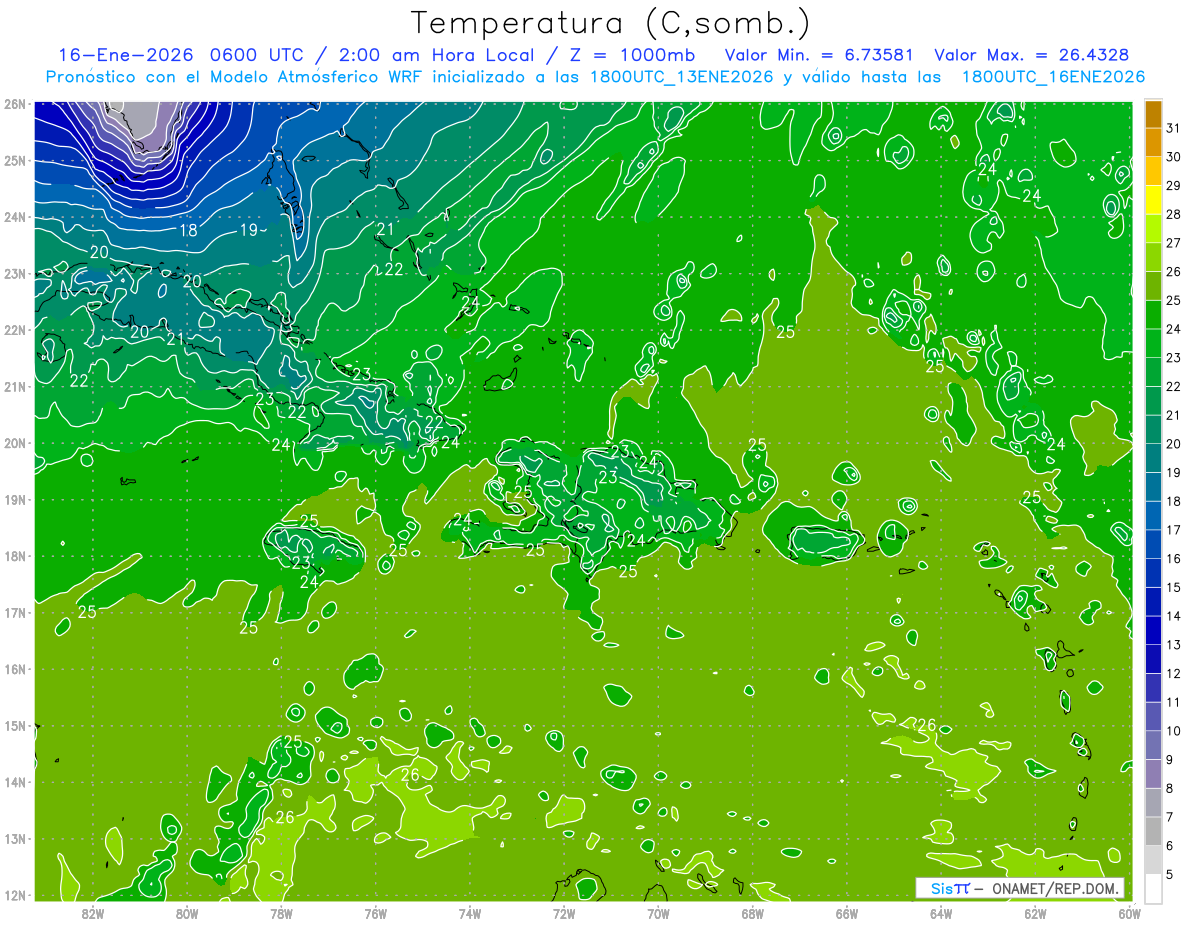Click the title "Temperatura (C,somb.)"
This screenshot has width=1200, height=927.
(610, 23)
